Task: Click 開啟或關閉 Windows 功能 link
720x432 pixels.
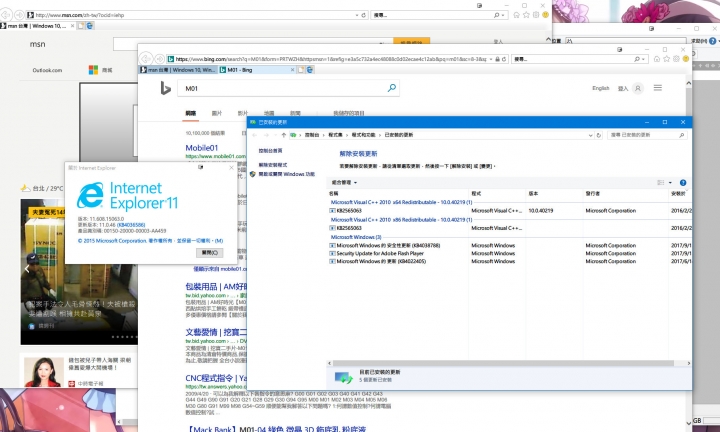Action: pos(287,174)
